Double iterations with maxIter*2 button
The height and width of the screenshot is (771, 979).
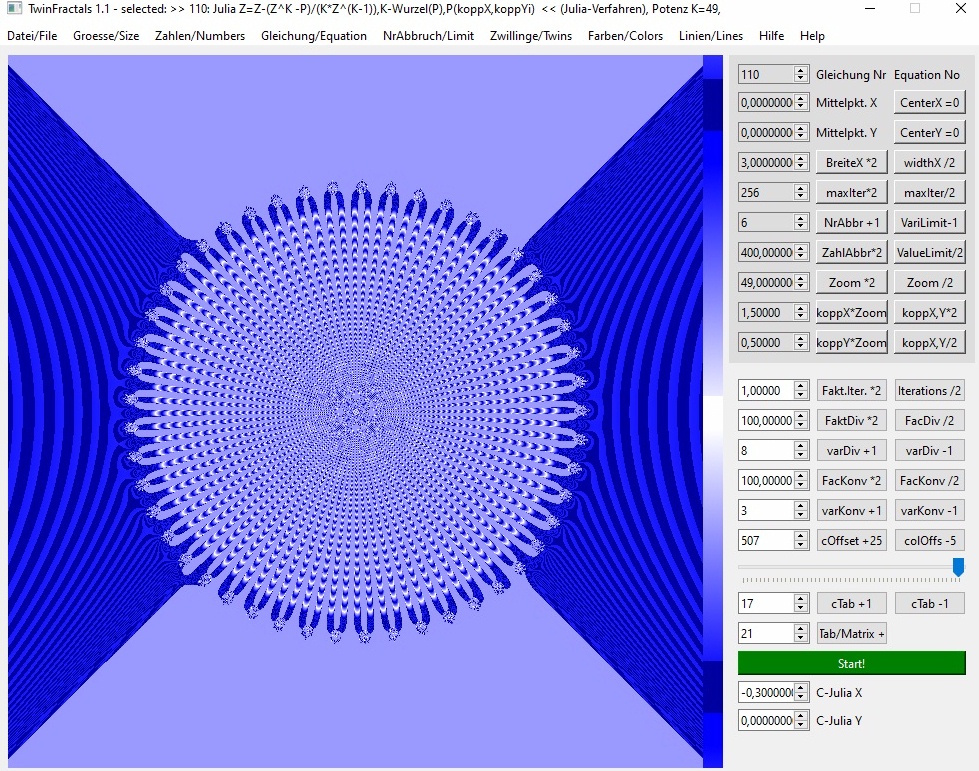click(852, 192)
